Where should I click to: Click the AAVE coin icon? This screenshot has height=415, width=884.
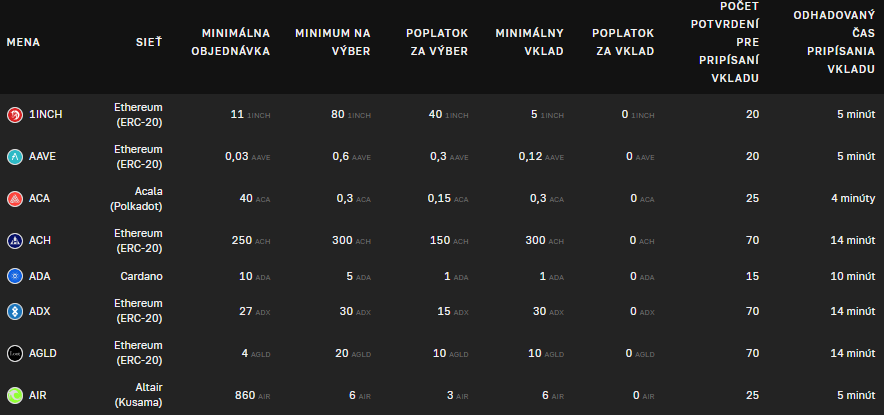[15, 157]
